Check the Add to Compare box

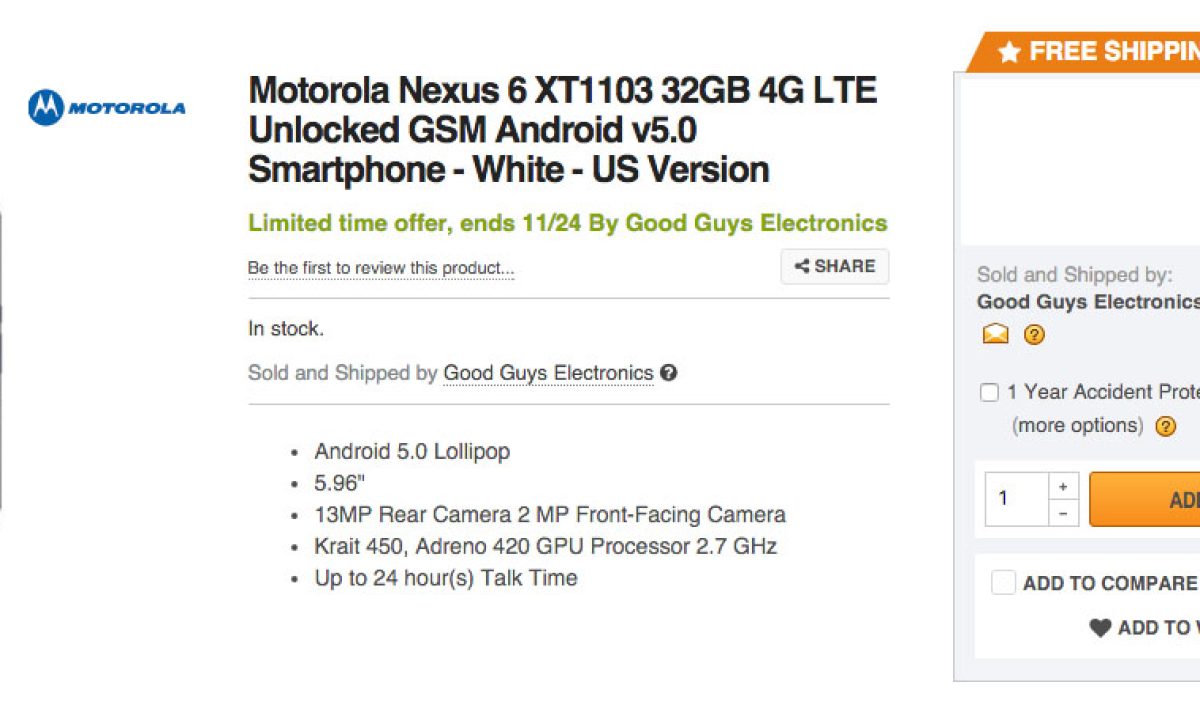click(x=1003, y=583)
